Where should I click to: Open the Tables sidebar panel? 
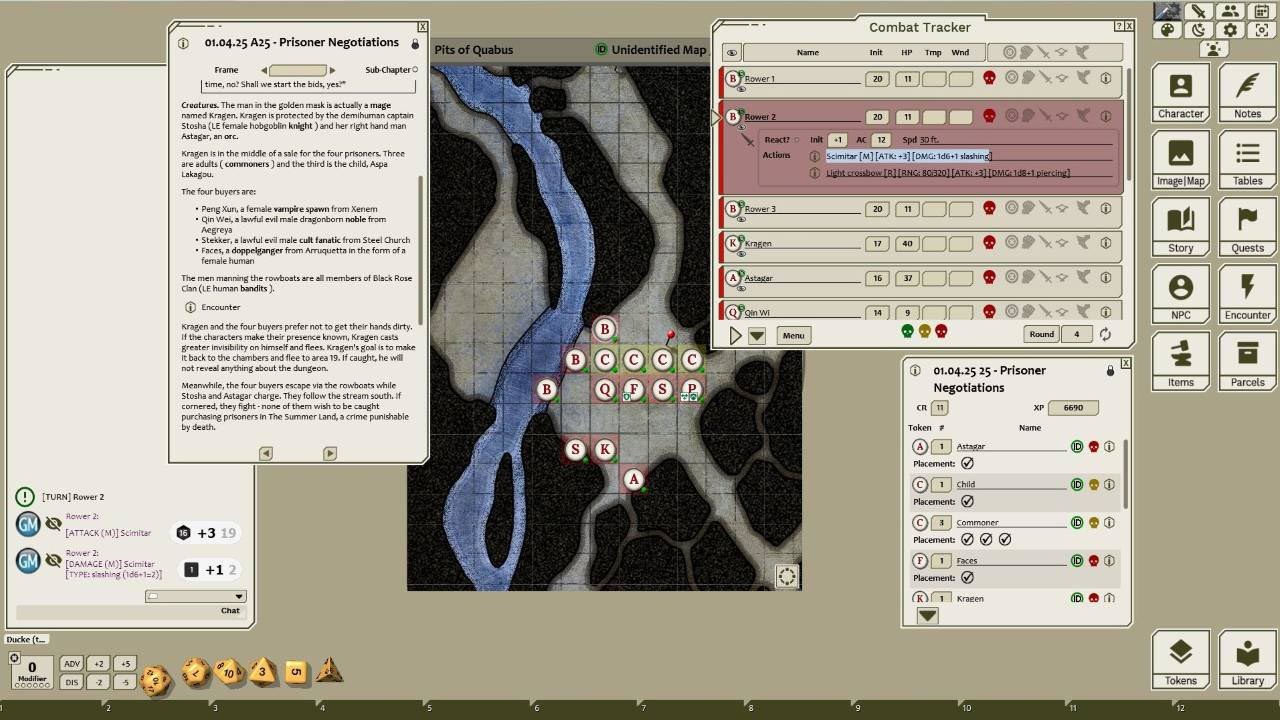[x=1247, y=161]
